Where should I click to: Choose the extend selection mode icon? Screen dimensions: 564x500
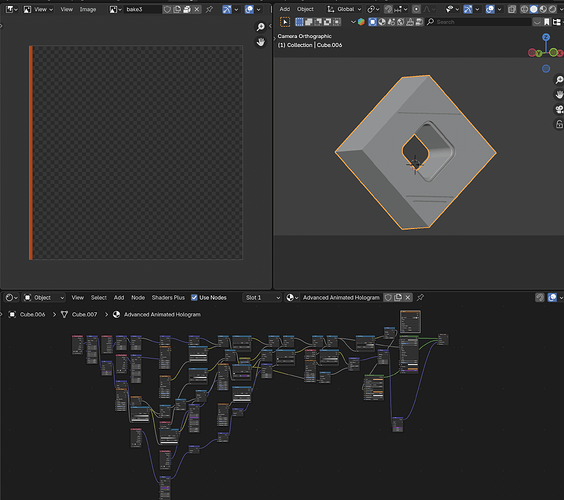309,22
